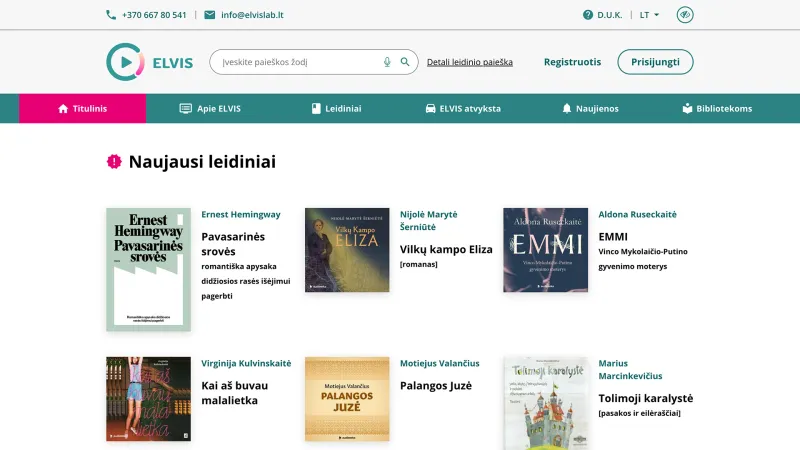The width and height of the screenshot is (800, 450).
Task: Click author Virginija Kulvinskaitė
Action: (246, 363)
